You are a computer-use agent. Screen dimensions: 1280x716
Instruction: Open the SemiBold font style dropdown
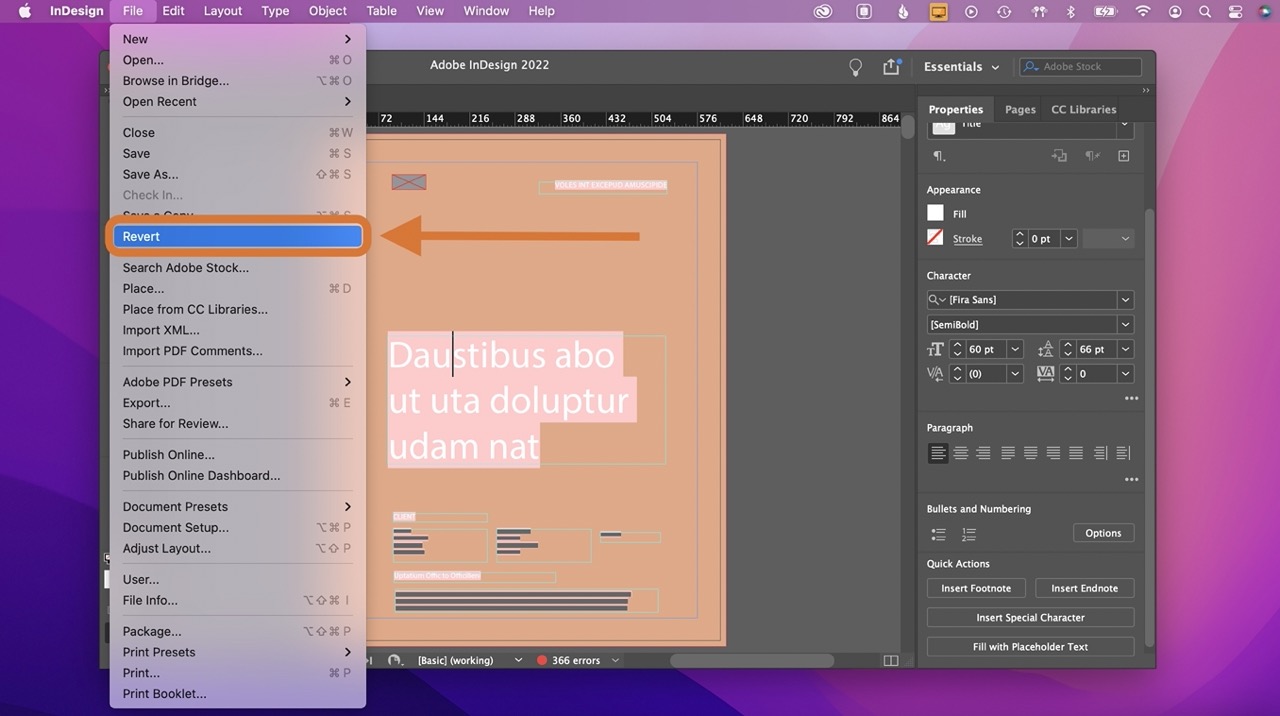pos(1126,325)
